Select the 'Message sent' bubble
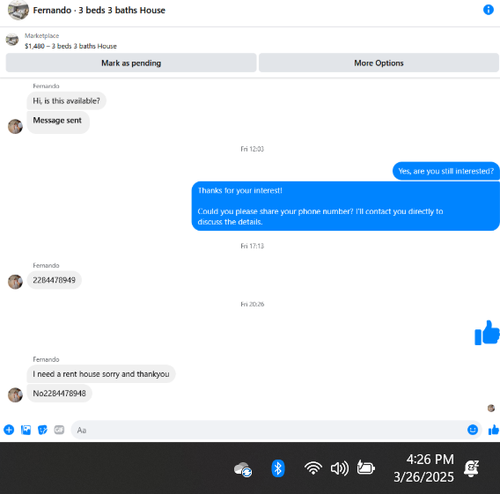The height and width of the screenshot is (494, 500). [58, 122]
